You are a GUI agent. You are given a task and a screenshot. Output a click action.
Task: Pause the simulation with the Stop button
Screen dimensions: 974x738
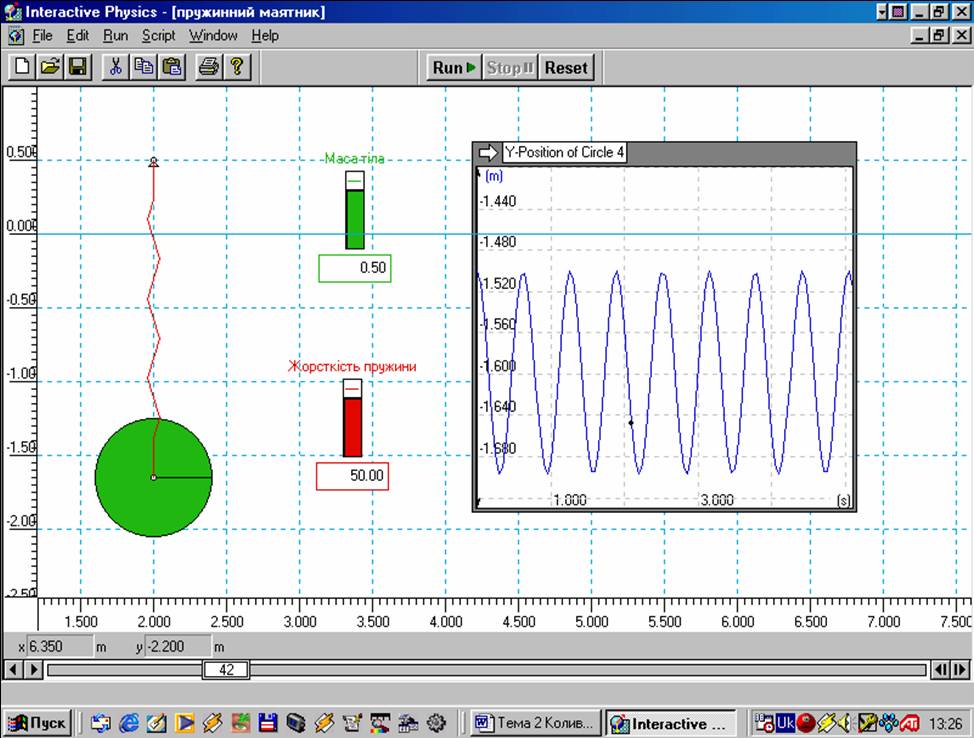[x=510, y=67]
